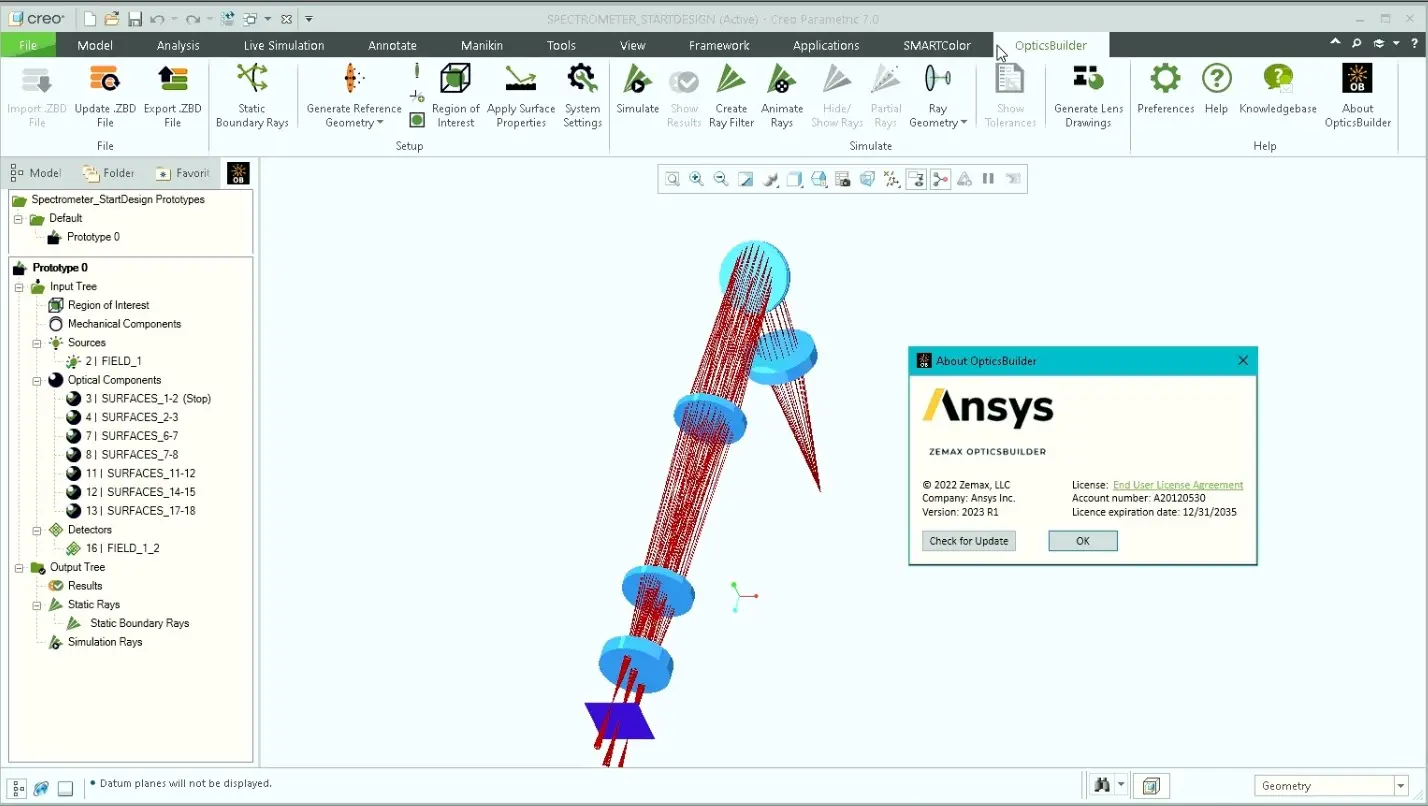
Task: Open the Knowledgebase
Action: [x=1277, y=89]
